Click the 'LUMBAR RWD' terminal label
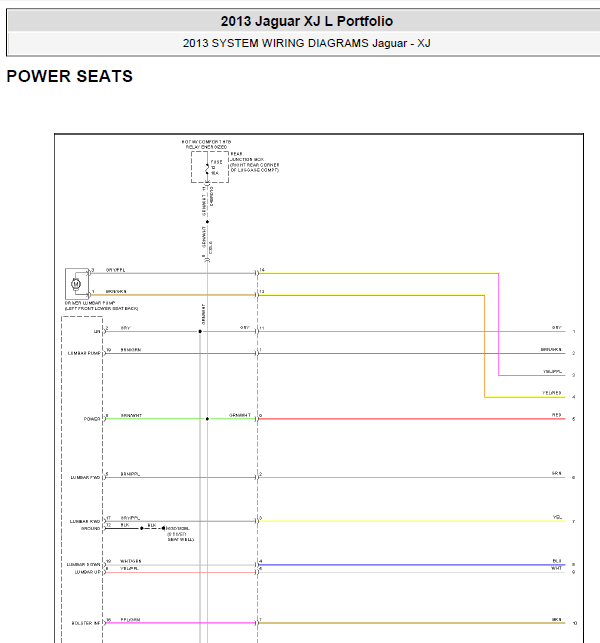The image size is (600, 643). (85, 522)
